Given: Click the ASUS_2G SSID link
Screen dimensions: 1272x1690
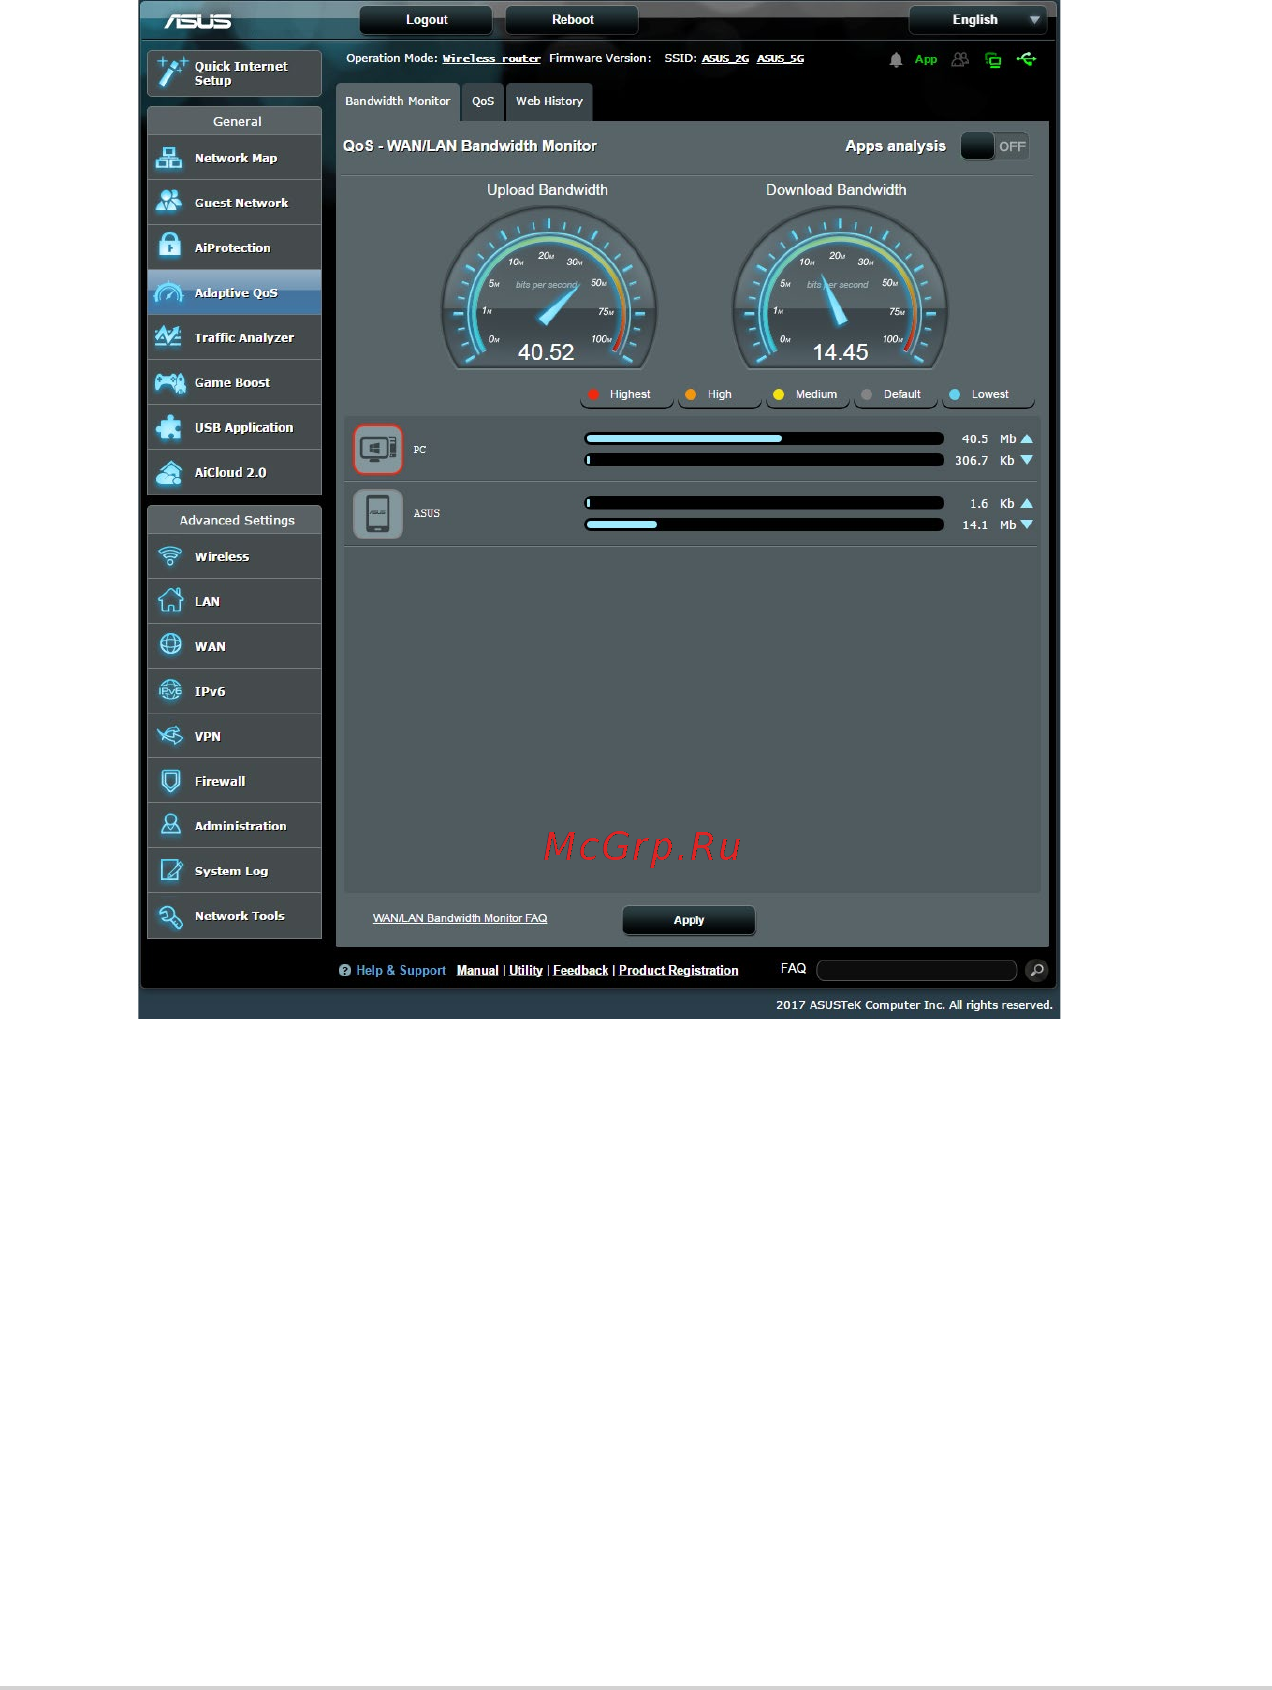Looking at the screenshot, I should pyautogui.click(x=725, y=58).
